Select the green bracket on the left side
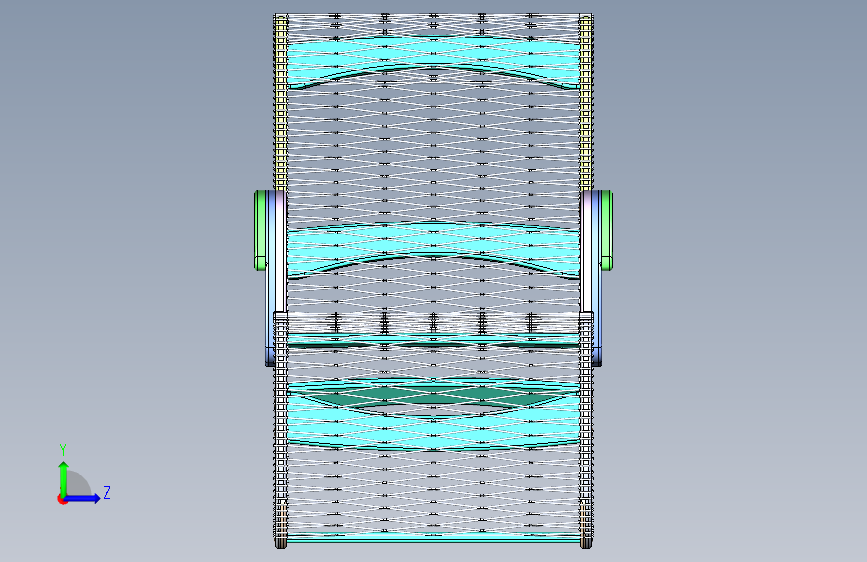The image size is (867, 562). (260, 230)
